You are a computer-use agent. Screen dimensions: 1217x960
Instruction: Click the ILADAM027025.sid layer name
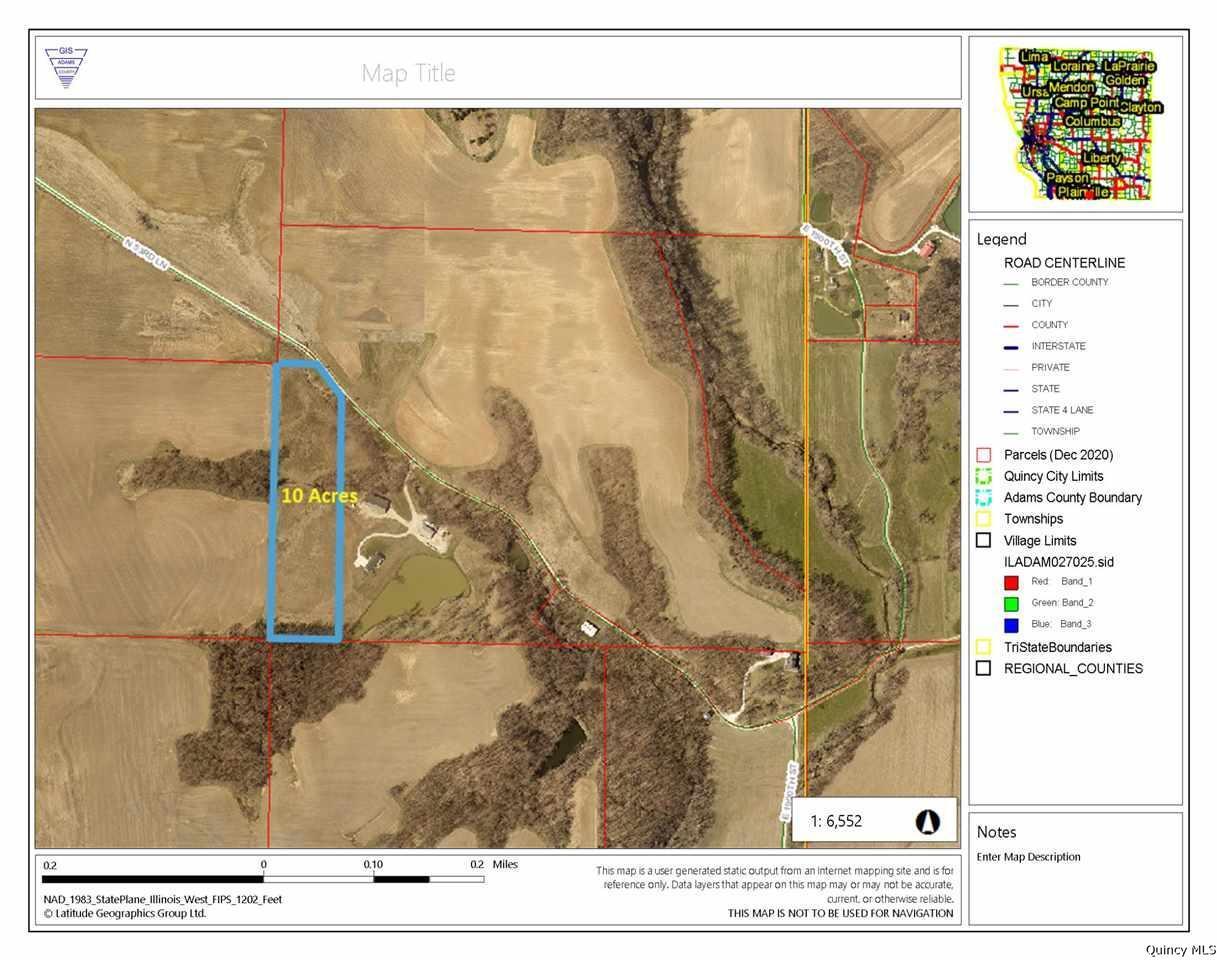1061,562
